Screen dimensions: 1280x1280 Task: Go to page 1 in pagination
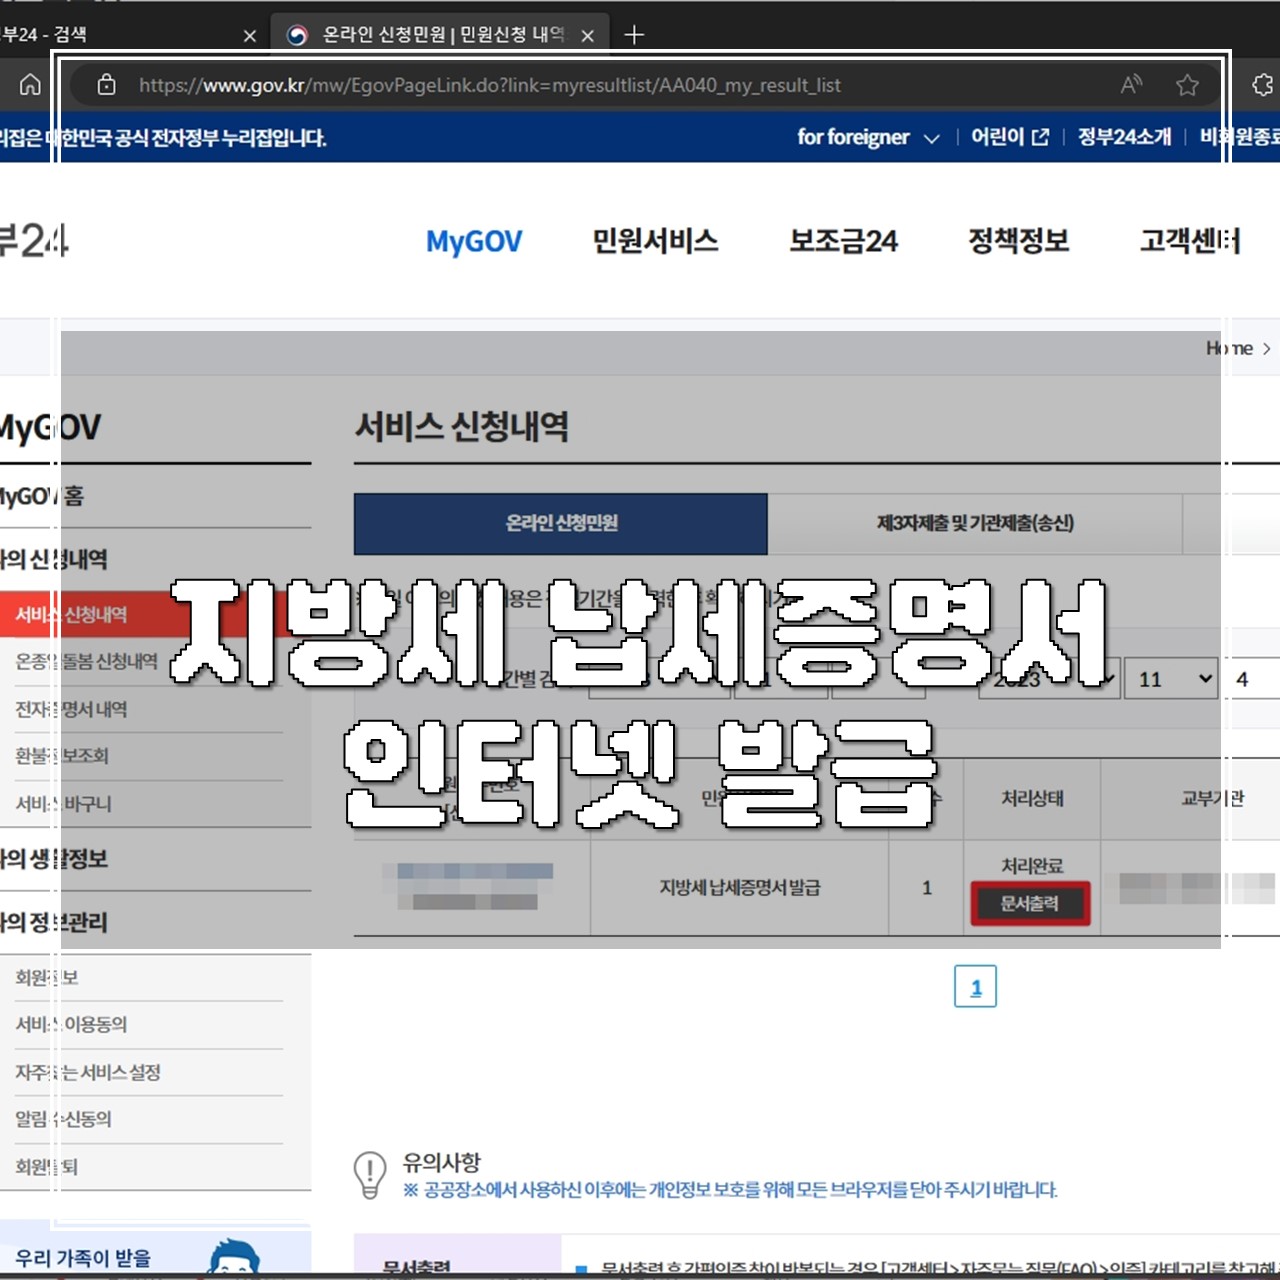(976, 987)
